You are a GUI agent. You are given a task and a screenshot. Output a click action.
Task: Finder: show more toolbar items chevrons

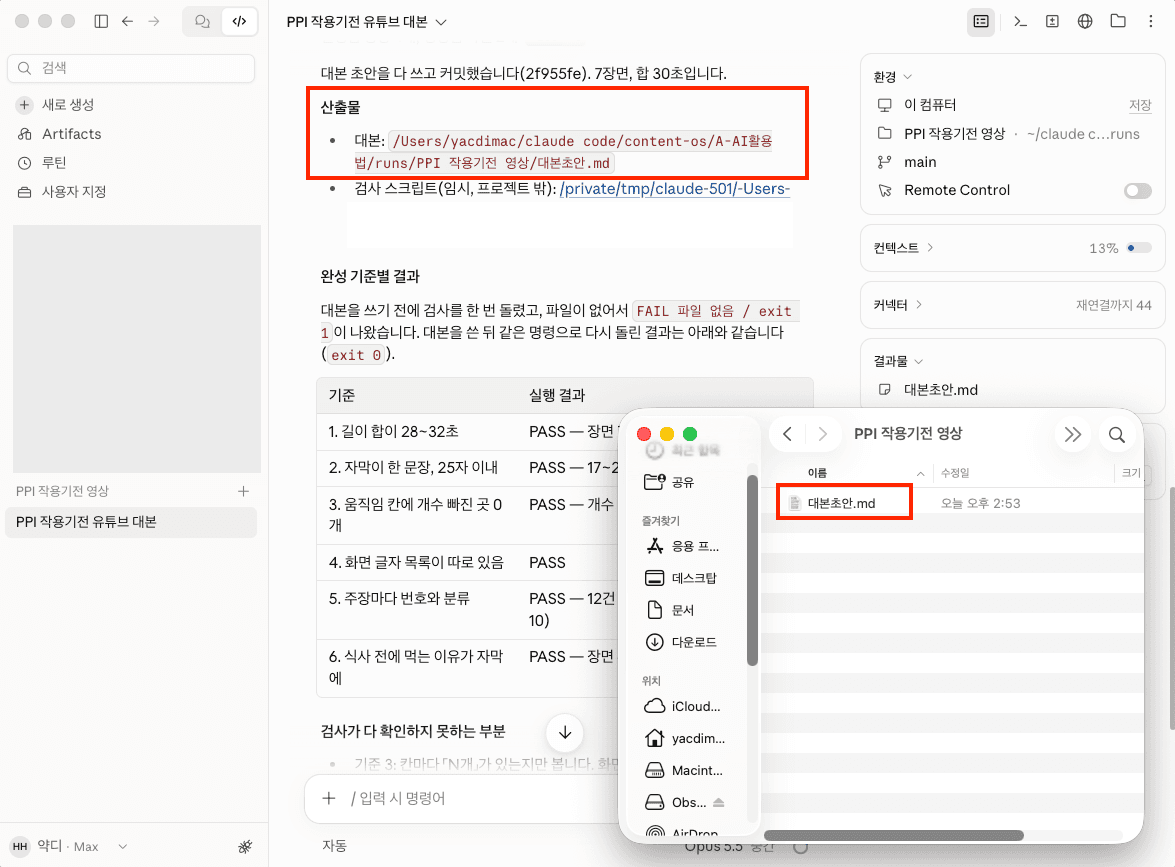[x=1073, y=435]
